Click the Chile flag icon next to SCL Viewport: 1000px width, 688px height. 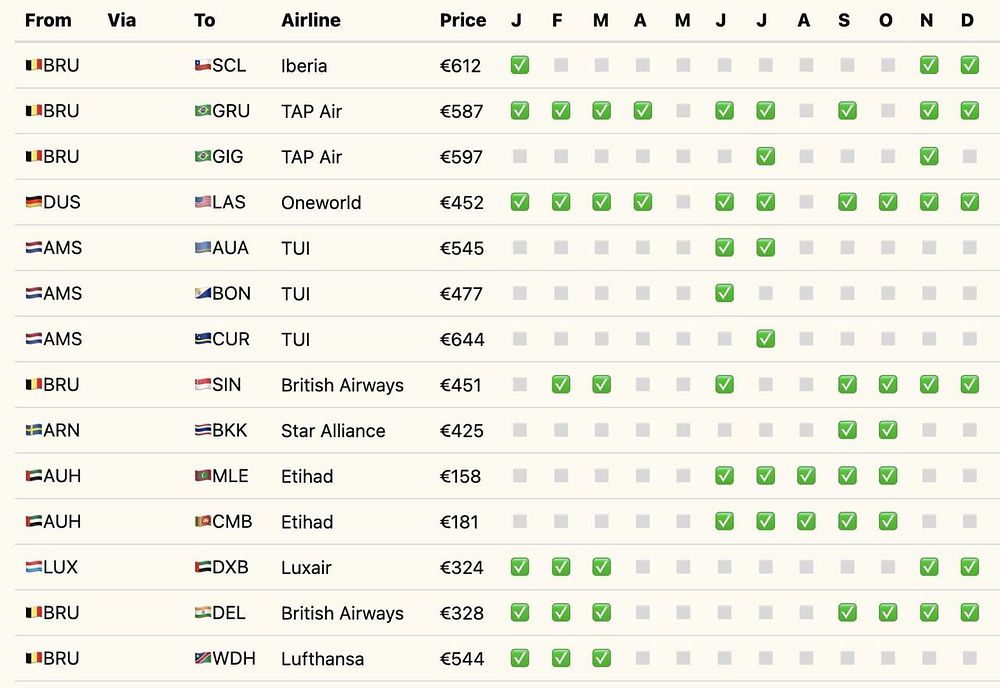[x=202, y=66]
